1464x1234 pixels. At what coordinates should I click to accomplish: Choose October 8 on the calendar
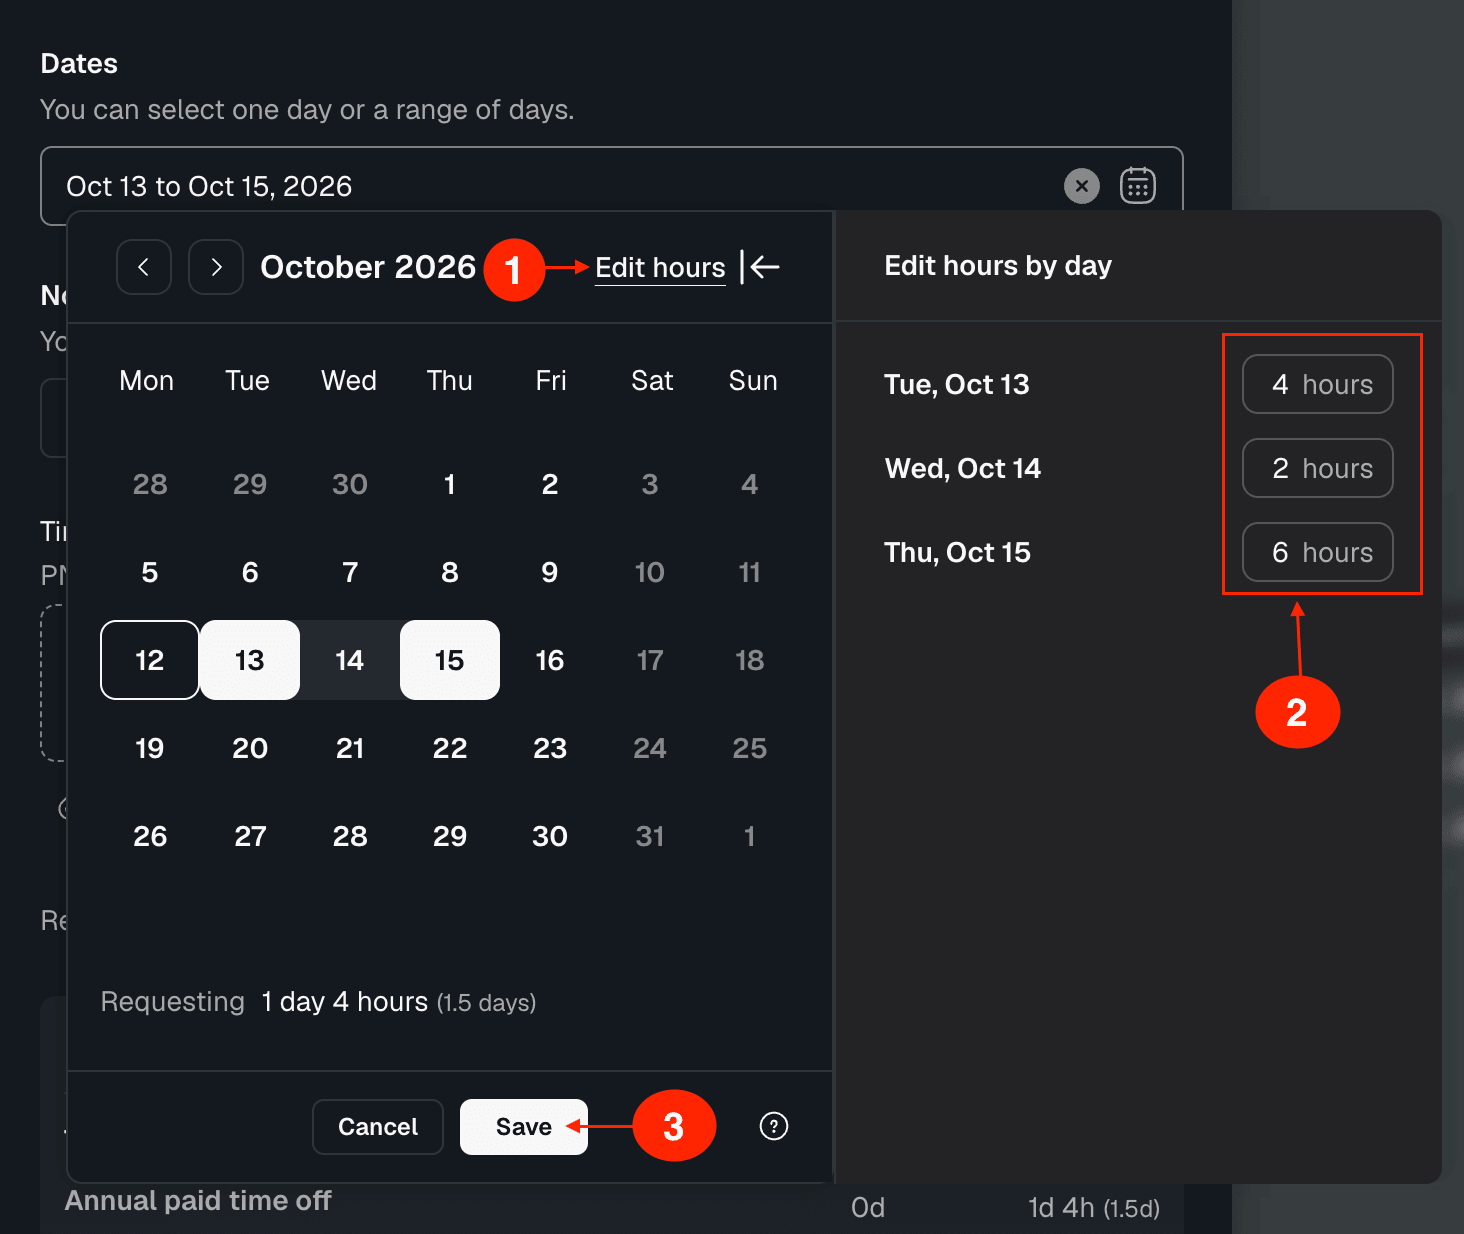[x=450, y=572]
